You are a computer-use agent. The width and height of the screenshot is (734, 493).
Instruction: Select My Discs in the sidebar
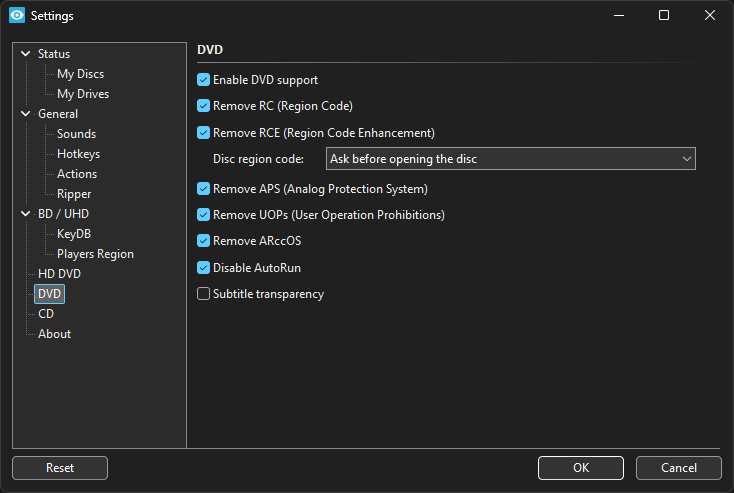[80, 74]
